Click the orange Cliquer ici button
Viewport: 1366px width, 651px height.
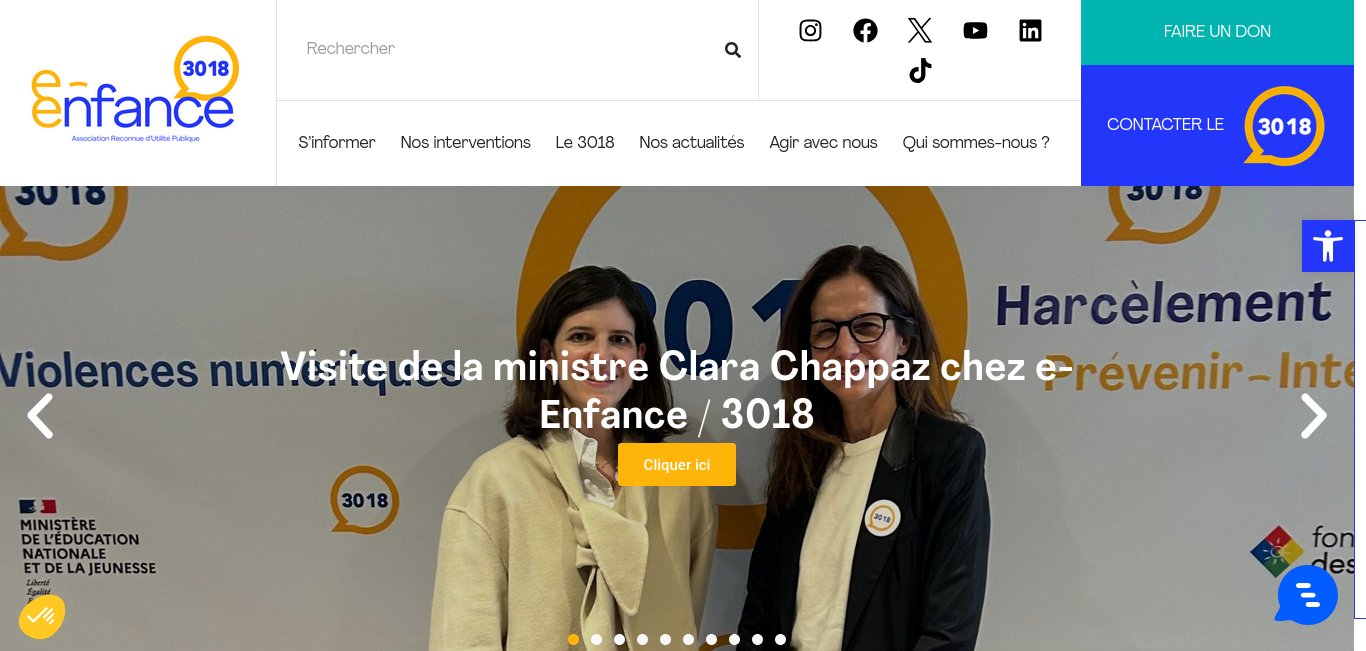pyautogui.click(x=677, y=465)
